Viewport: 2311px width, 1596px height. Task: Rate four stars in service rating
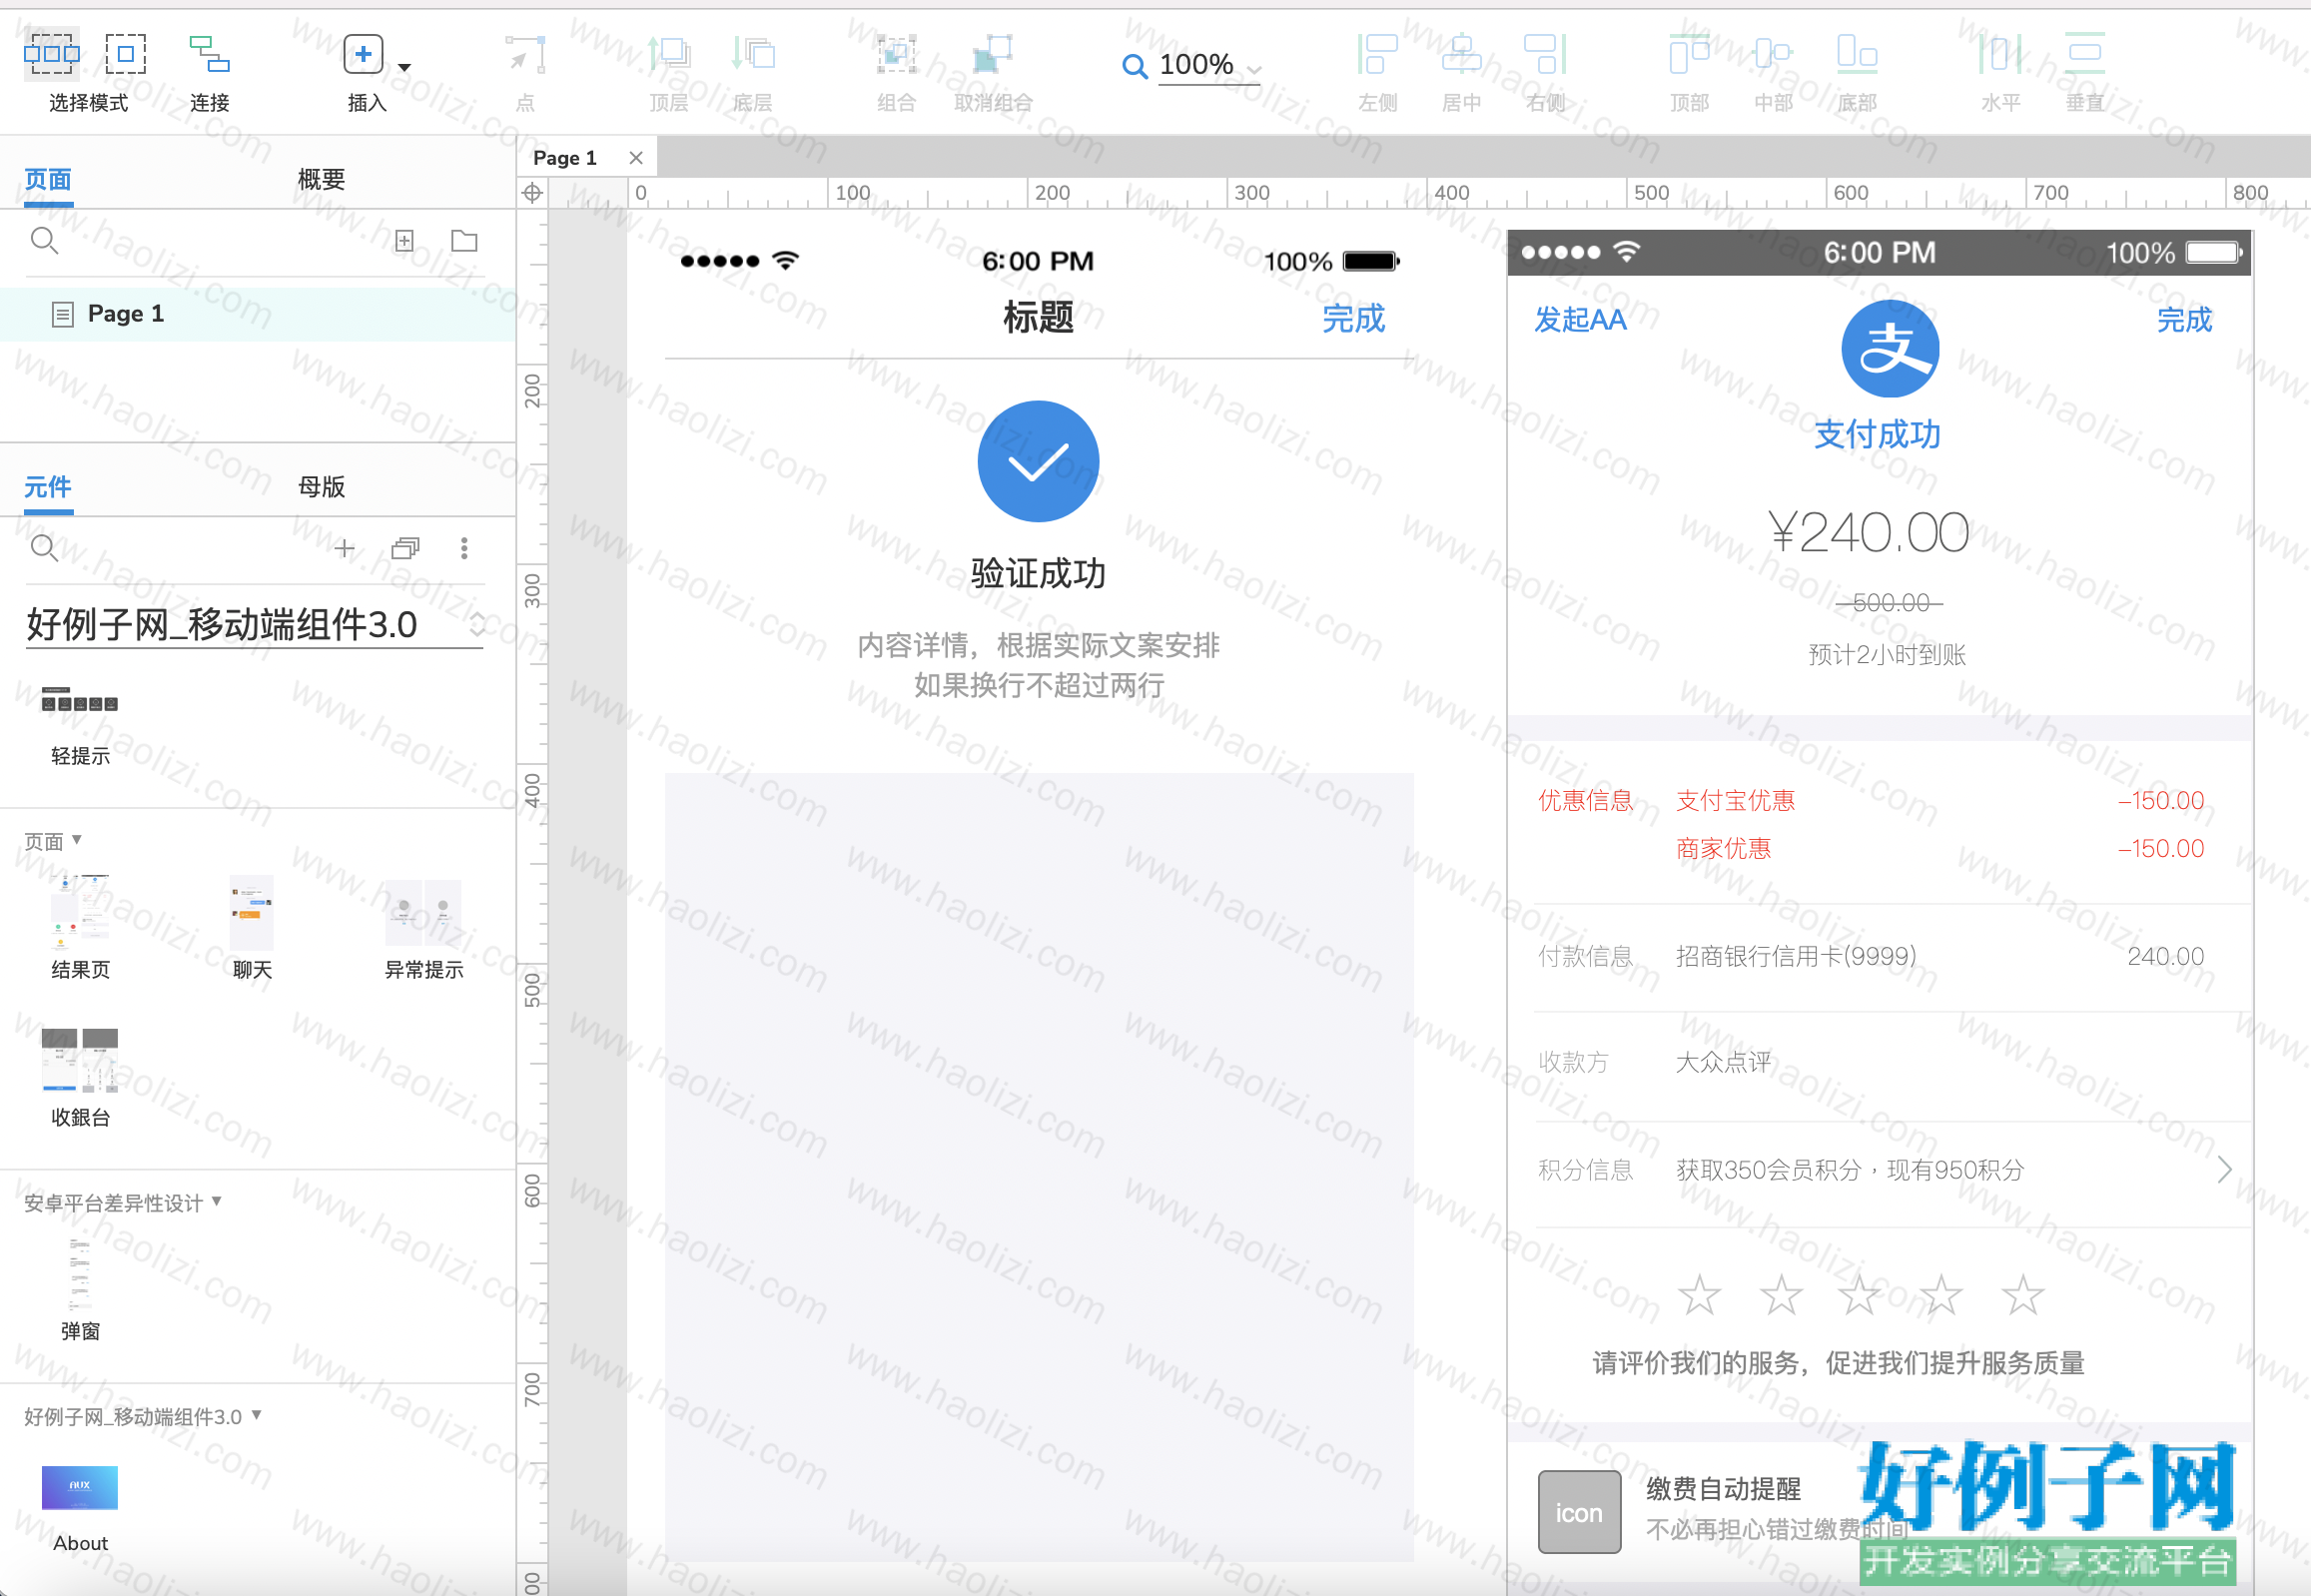[1941, 1295]
